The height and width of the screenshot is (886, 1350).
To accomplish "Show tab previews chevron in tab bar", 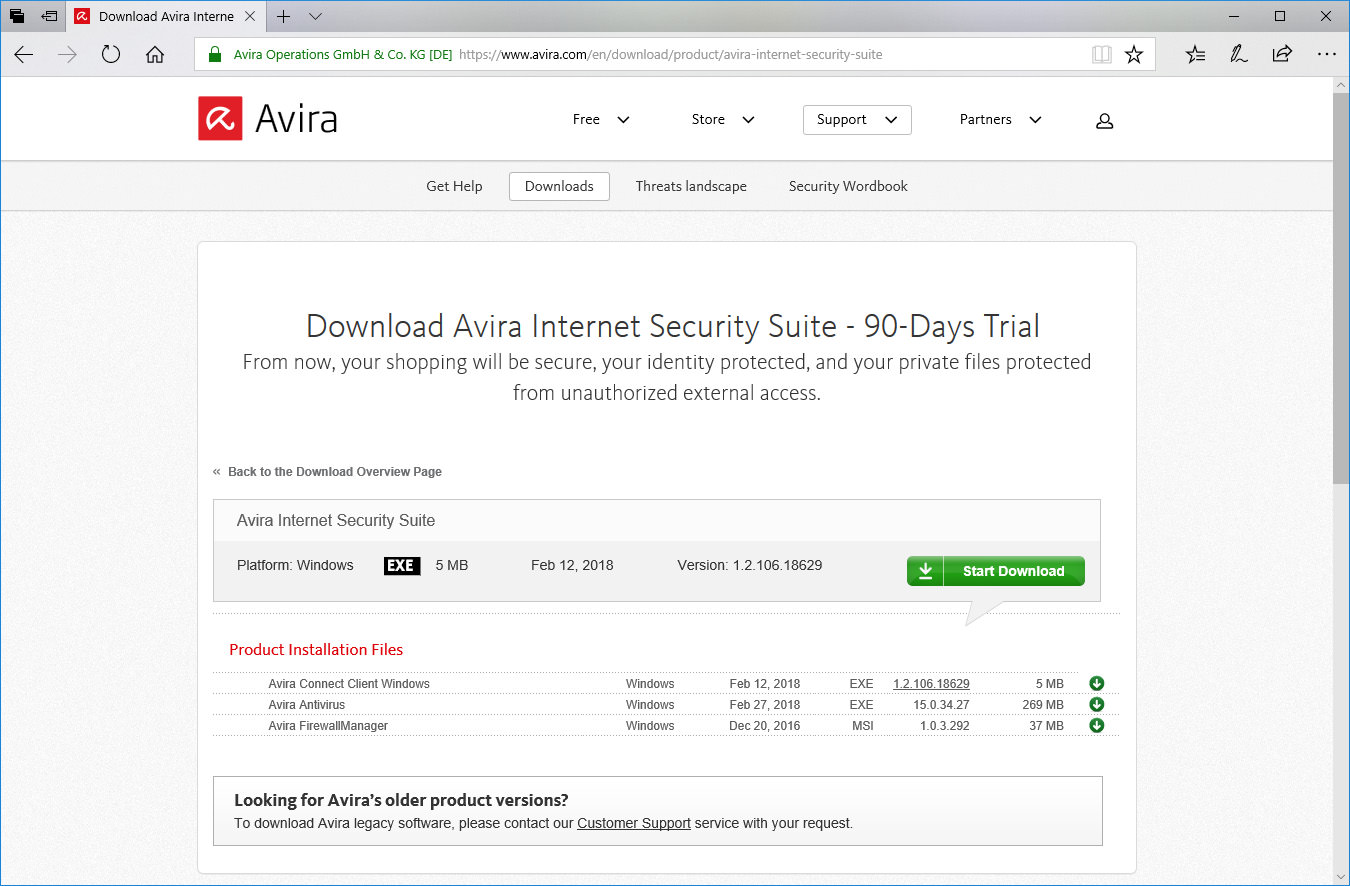I will click(x=316, y=16).
